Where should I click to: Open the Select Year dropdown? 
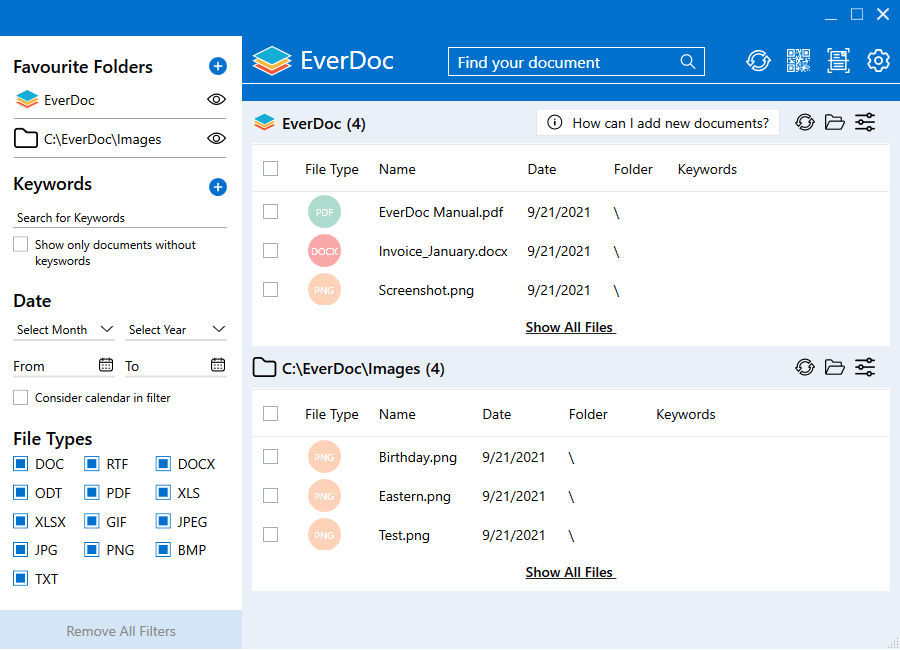tap(175, 329)
